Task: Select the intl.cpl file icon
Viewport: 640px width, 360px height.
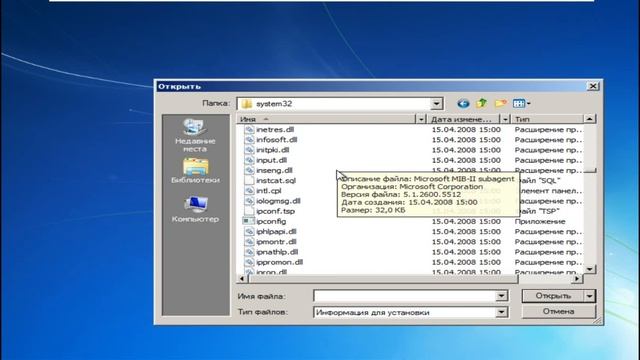Action: 249,191
